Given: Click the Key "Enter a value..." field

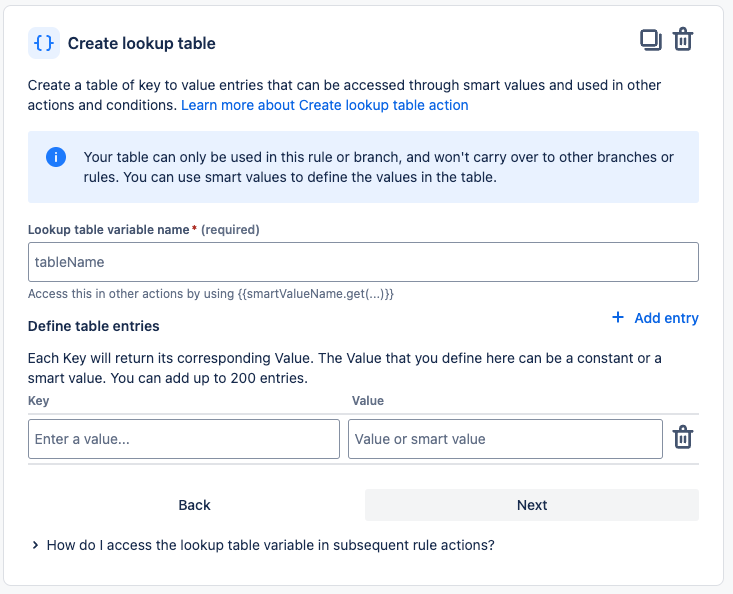Looking at the screenshot, I should (184, 439).
